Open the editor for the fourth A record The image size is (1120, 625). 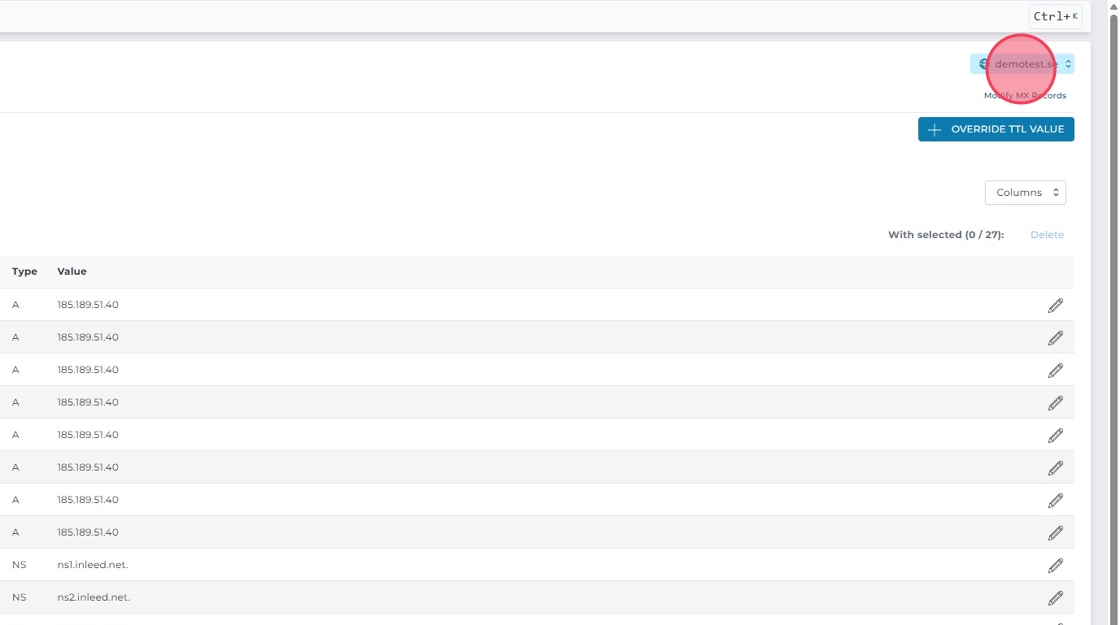[1055, 403]
